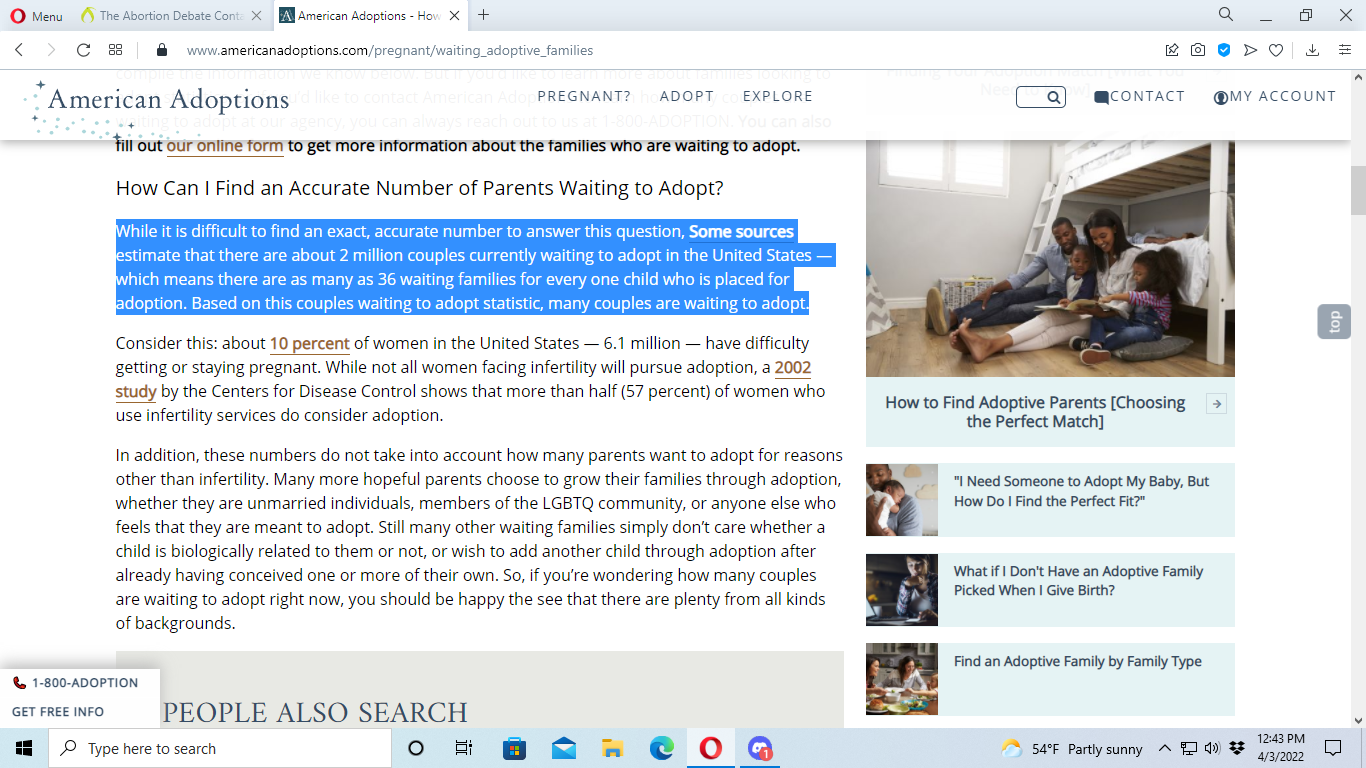1366x768 pixels.
Task: Open Cortana circle on taskbar
Action: pyautogui.click(x=416, y=748)
